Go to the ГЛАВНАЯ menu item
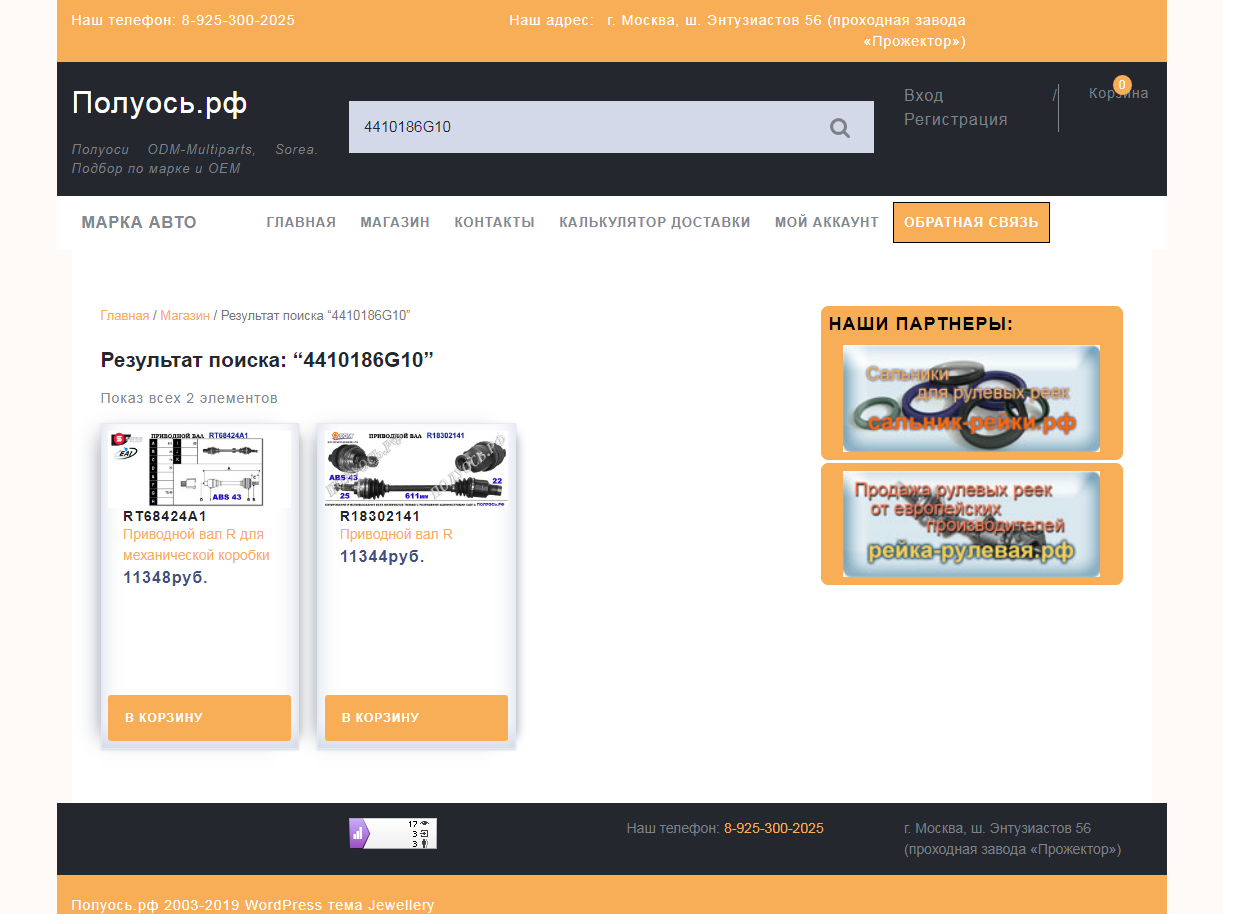 pos(301,223)
